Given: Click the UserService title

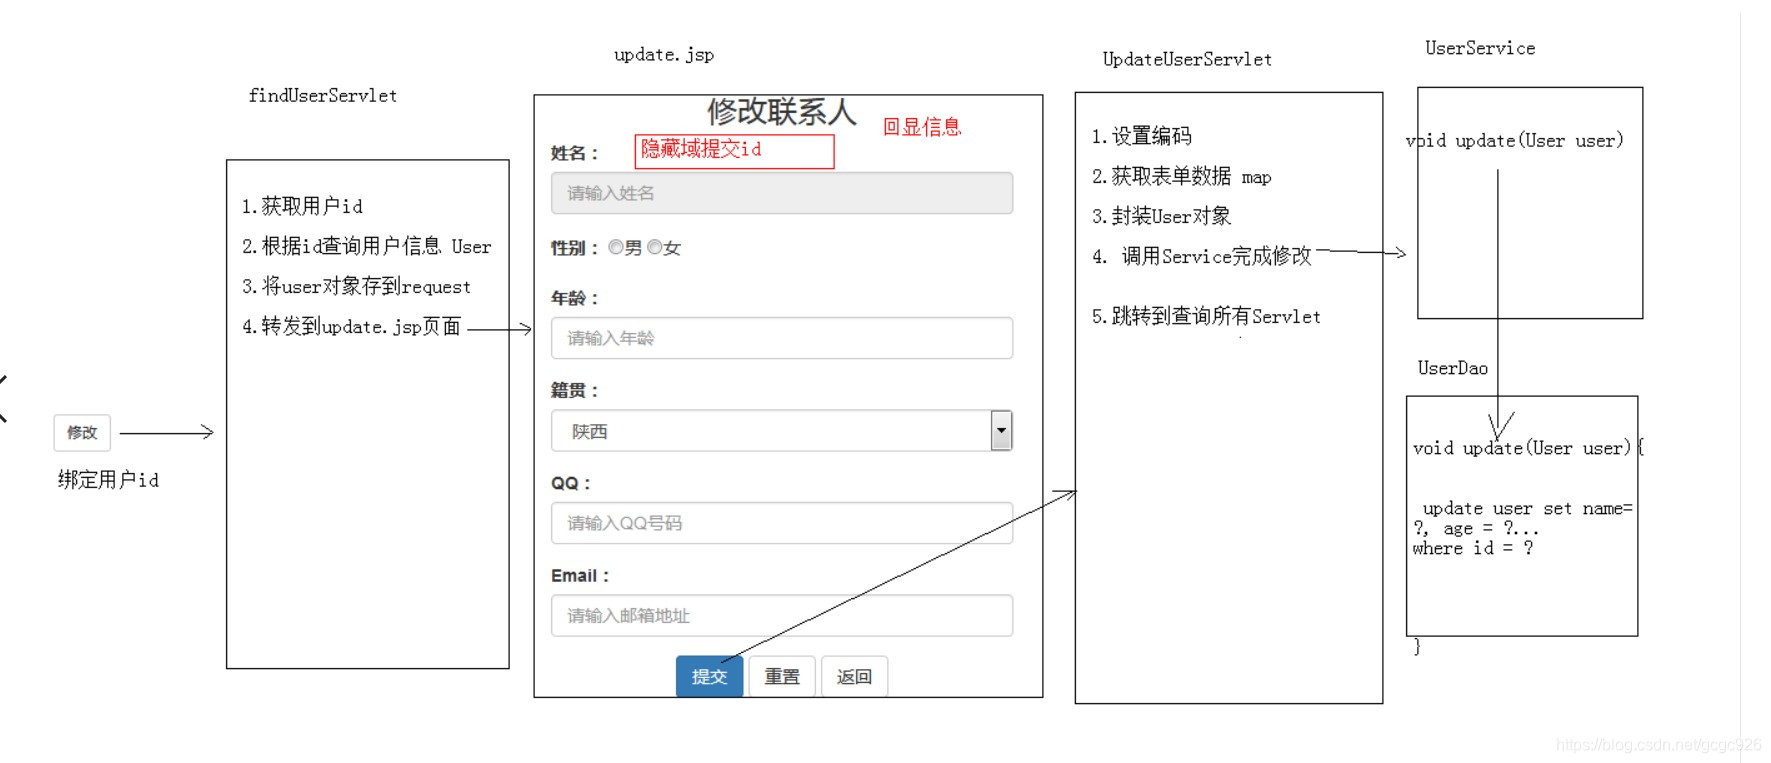Looking at the screenshot, I should coord(1480,48).
